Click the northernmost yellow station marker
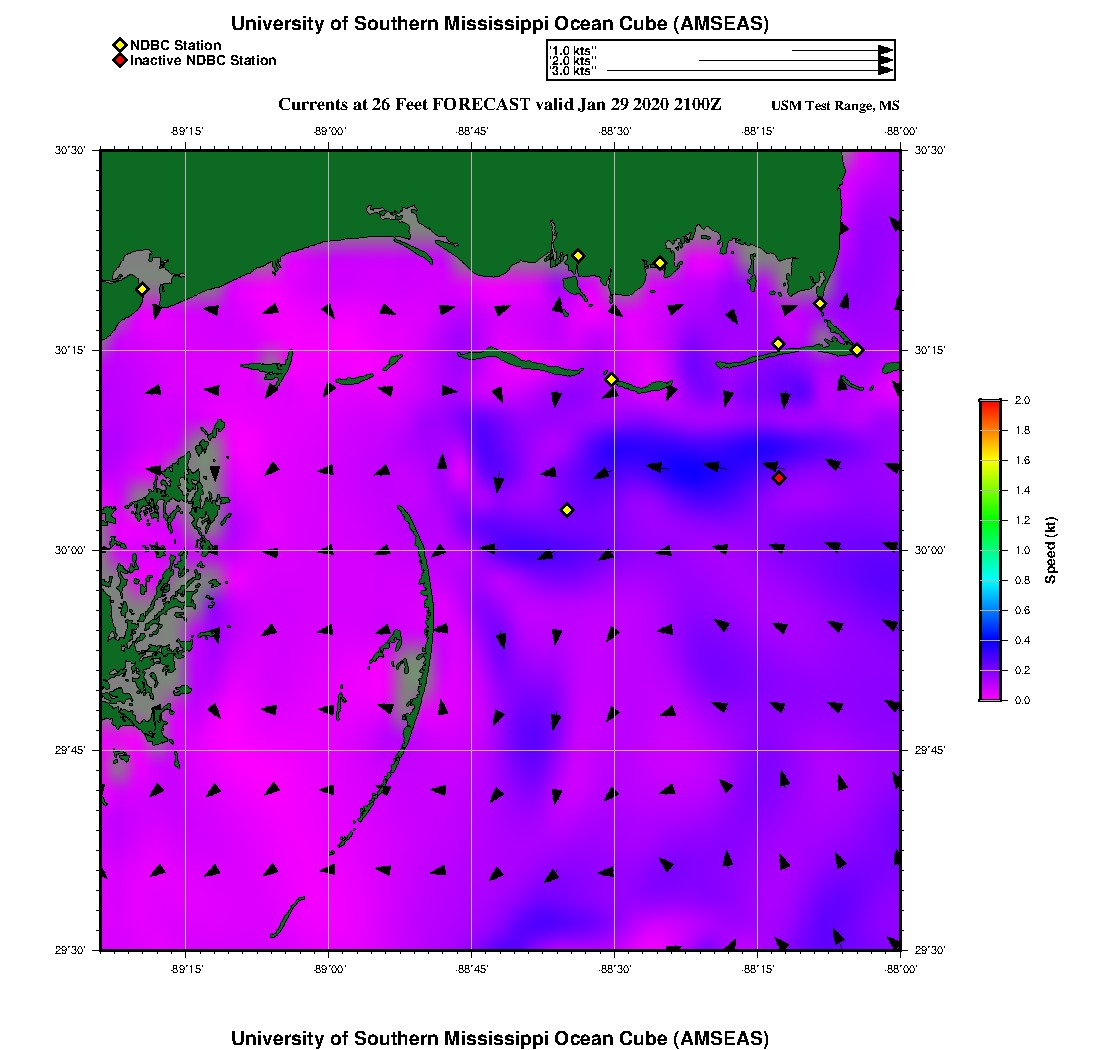This screenshot has height=1050, width=1100. (578, 255)
